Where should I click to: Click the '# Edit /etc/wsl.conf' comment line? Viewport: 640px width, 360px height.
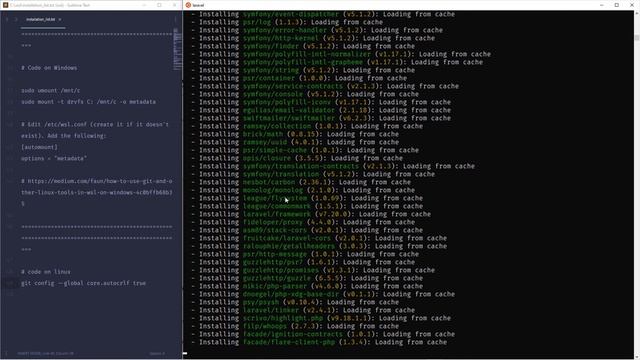pyautogui.click(x=95, y=130)
